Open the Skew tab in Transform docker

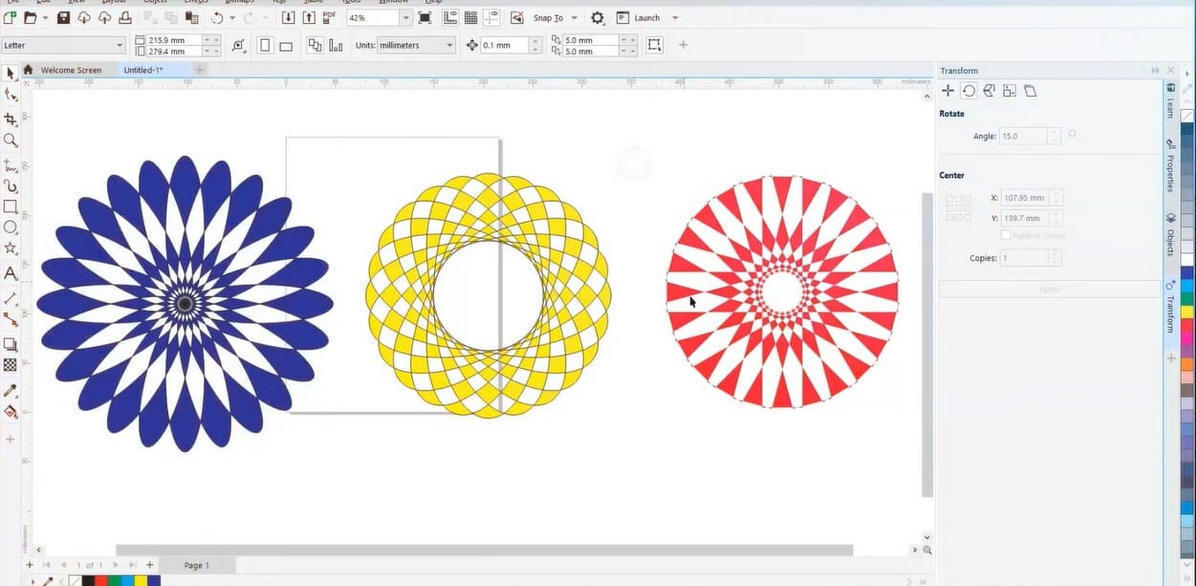coord(1030,91)
